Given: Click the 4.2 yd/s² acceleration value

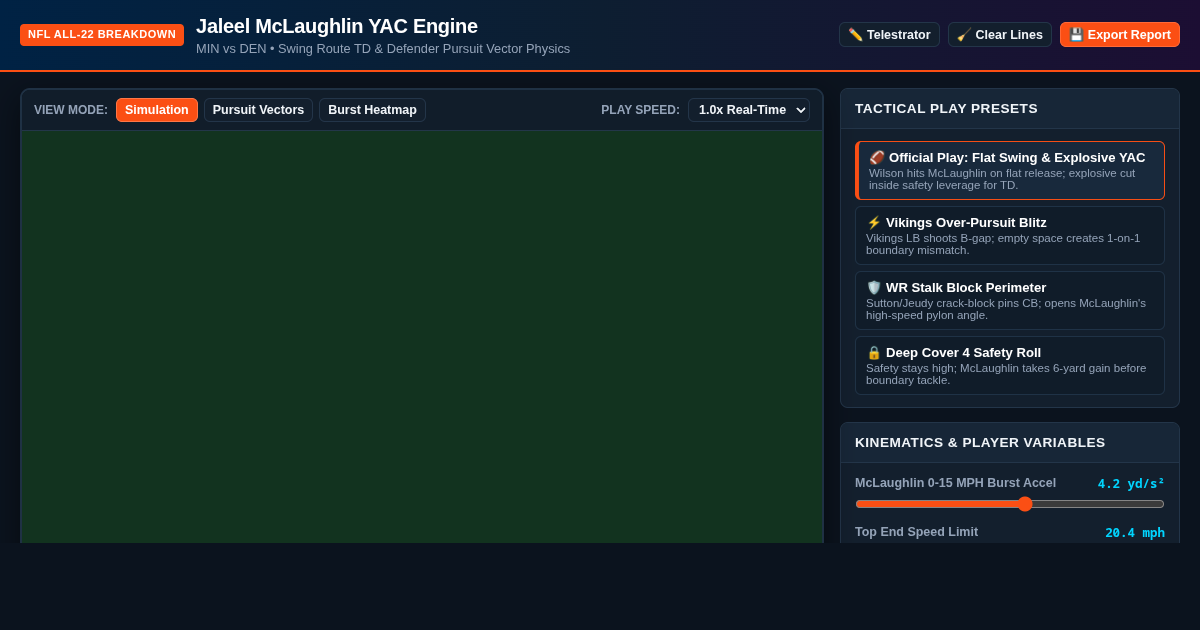Looking at the screenshot, I should (x=1131, y=484).
